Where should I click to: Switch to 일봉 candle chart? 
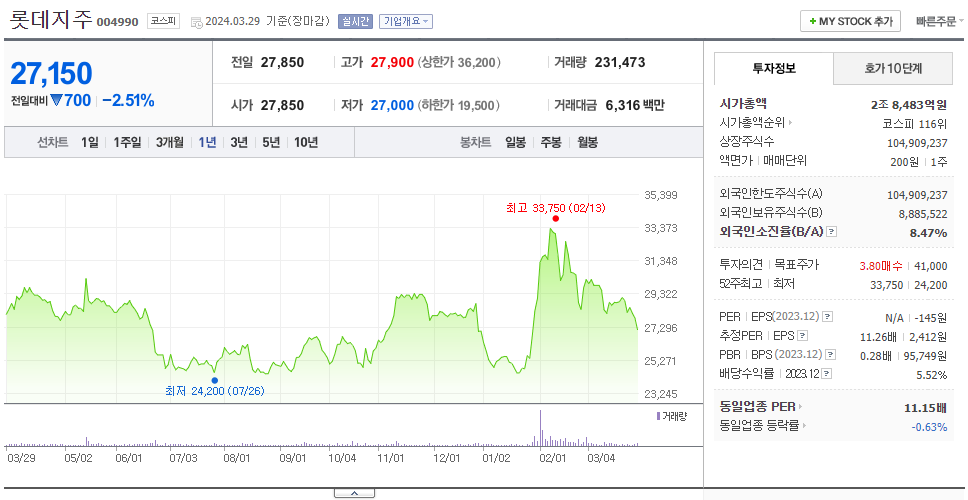click(515, 143)
